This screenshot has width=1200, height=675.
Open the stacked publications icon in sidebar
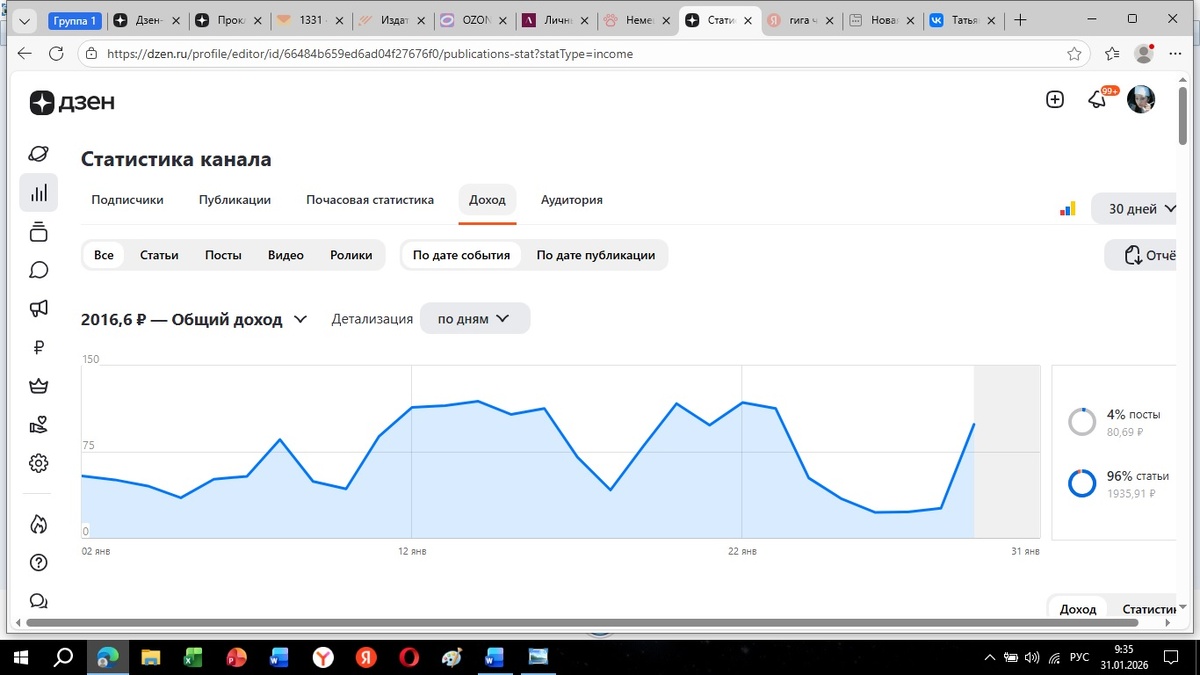[x=38, y=231]
